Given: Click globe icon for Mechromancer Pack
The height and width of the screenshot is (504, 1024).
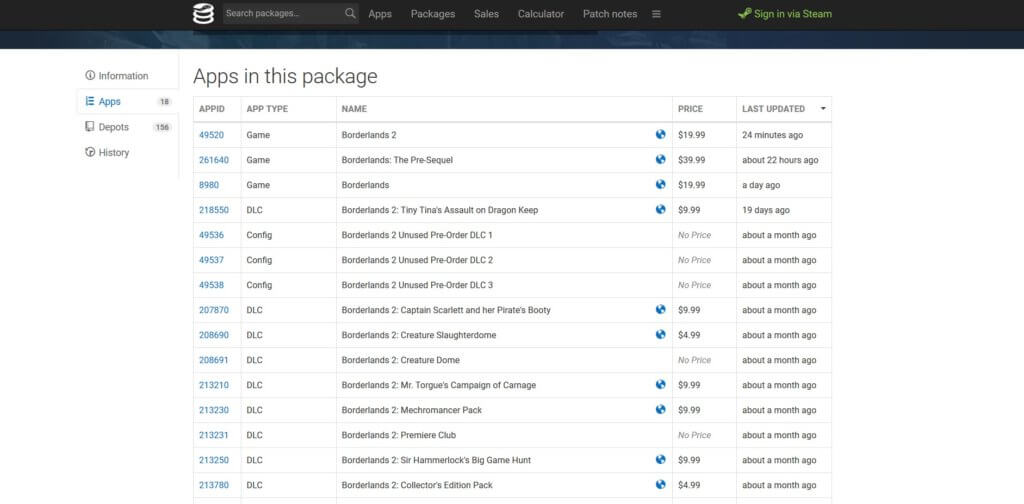Looking at the screenshot, I should click(x=660, y=410).
